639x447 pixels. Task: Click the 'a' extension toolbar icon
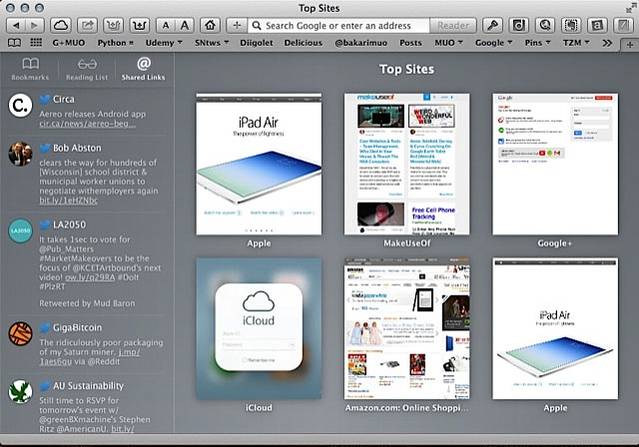point(597,26)
